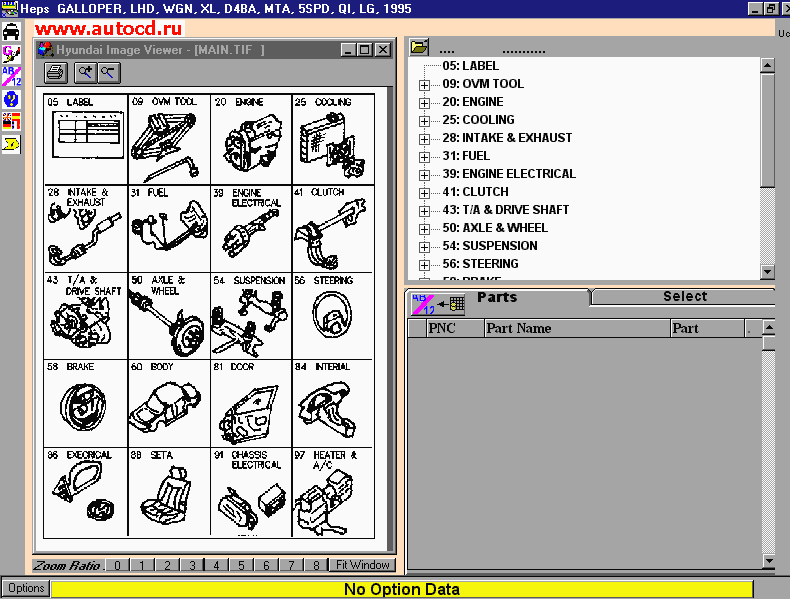The width and height of the screenshot is (790, 599).
Task: Open the group search icon in left sidebar
Action: (x=11, y=54)
